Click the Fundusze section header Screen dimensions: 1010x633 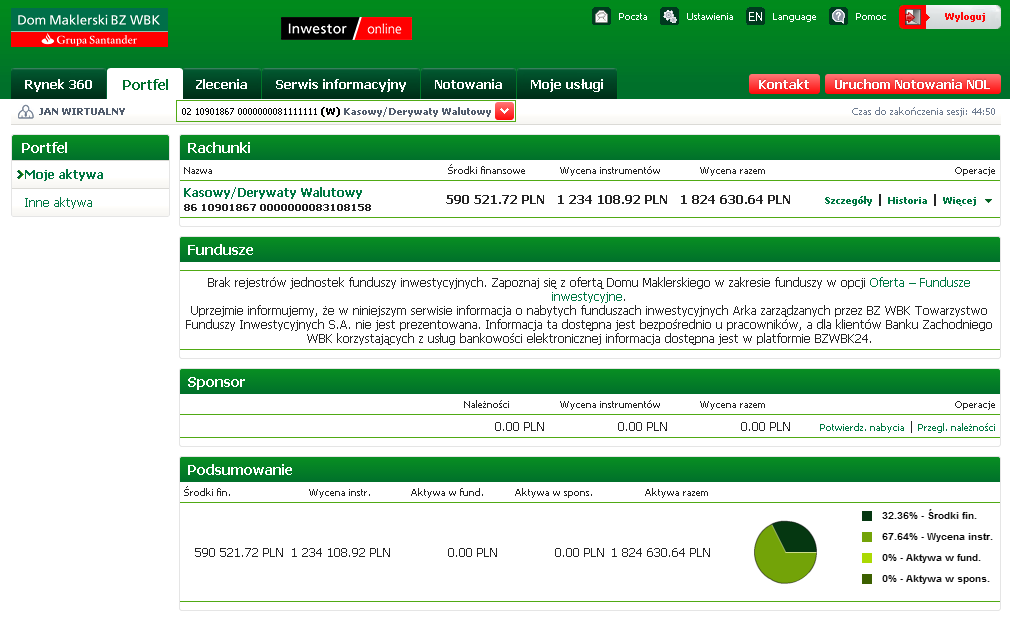click(x=589, y=250)
